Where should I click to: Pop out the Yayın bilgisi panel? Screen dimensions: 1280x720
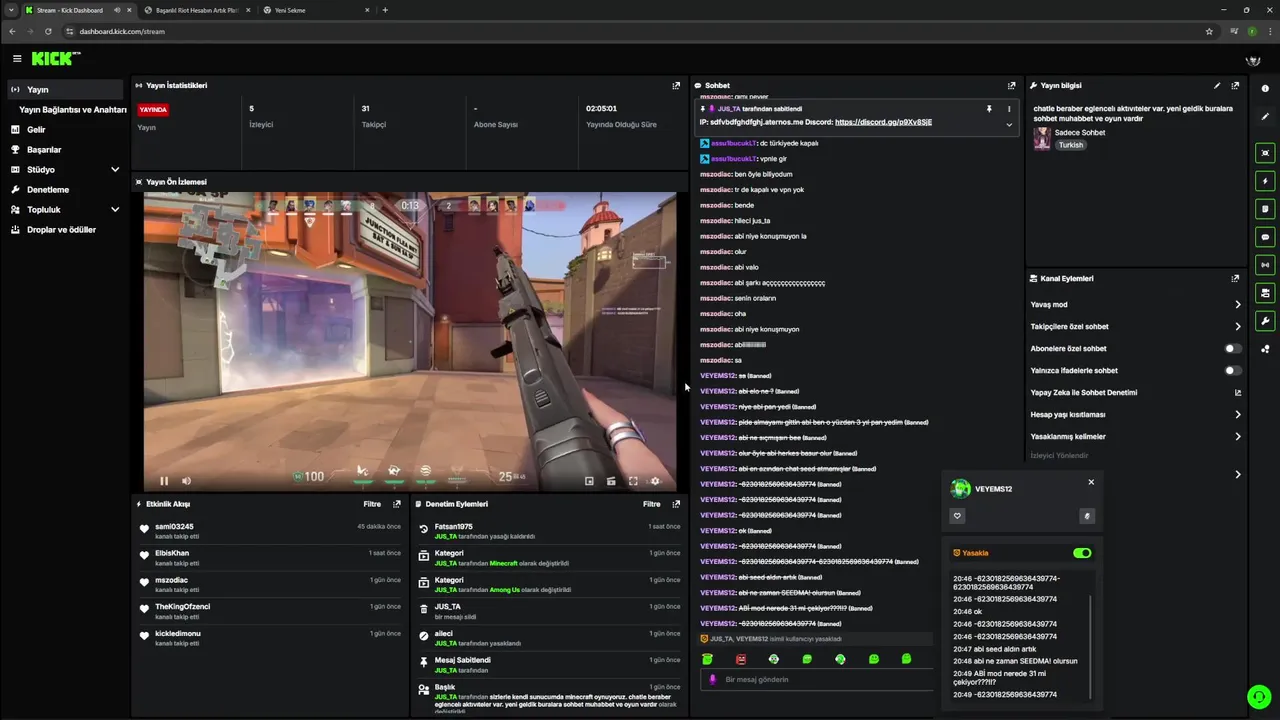[x=1235, y=85]
